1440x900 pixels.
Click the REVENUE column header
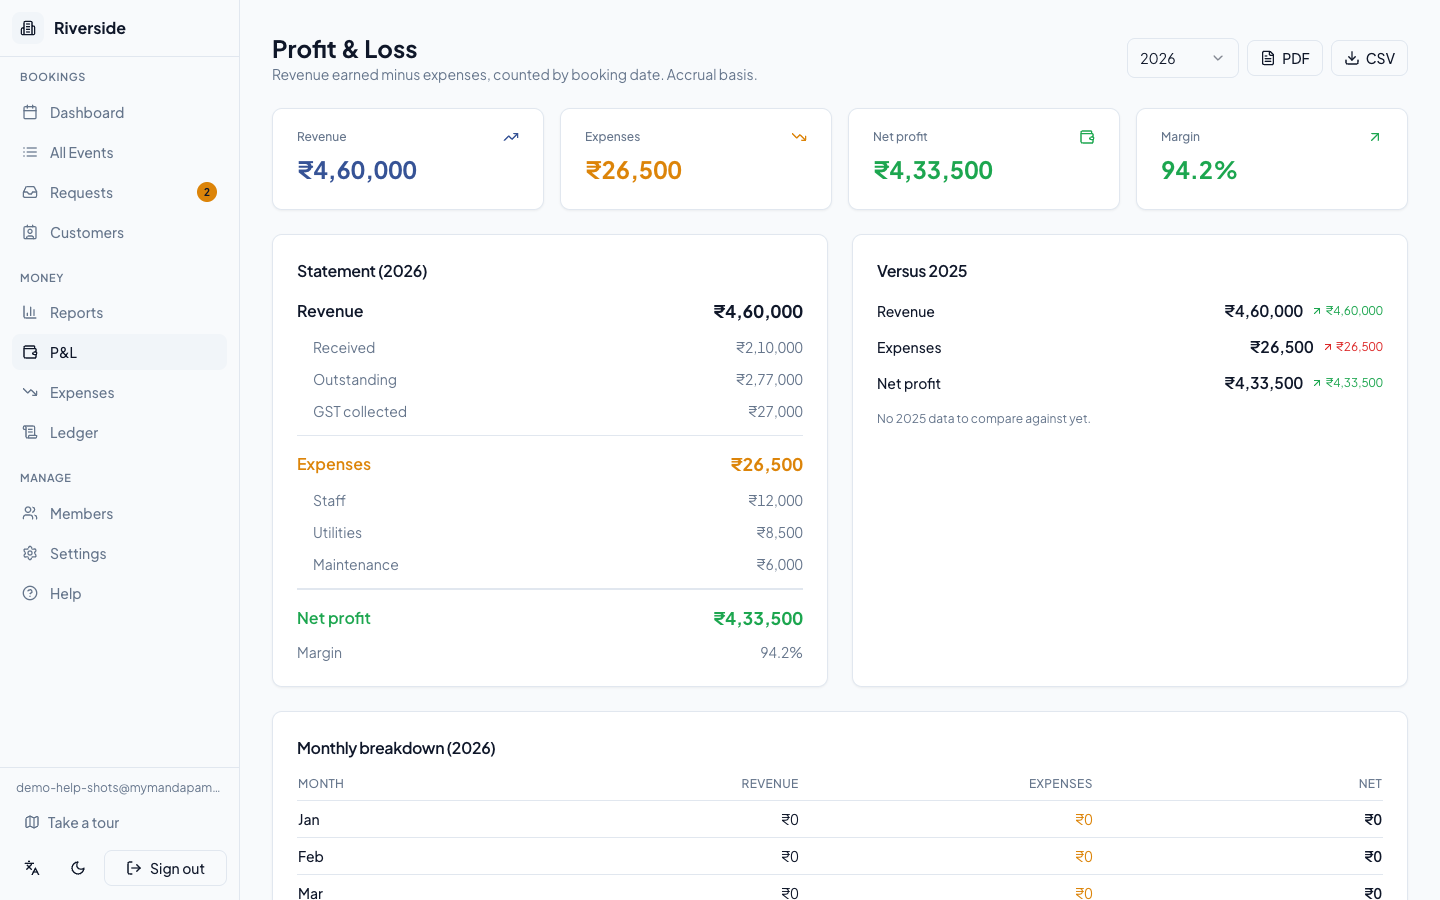pyautogui.click(x=769, y=784)
